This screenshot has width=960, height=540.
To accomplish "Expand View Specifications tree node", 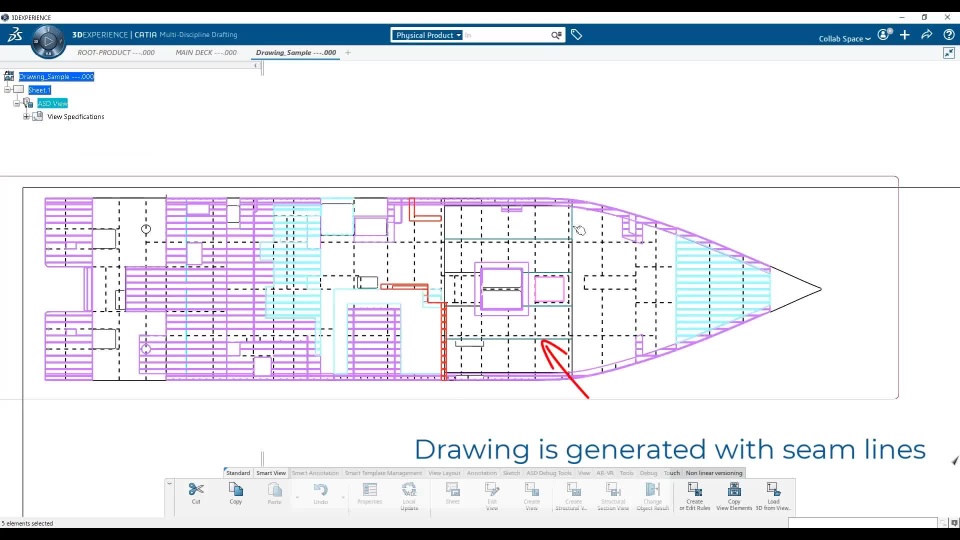I will (26, 116).
